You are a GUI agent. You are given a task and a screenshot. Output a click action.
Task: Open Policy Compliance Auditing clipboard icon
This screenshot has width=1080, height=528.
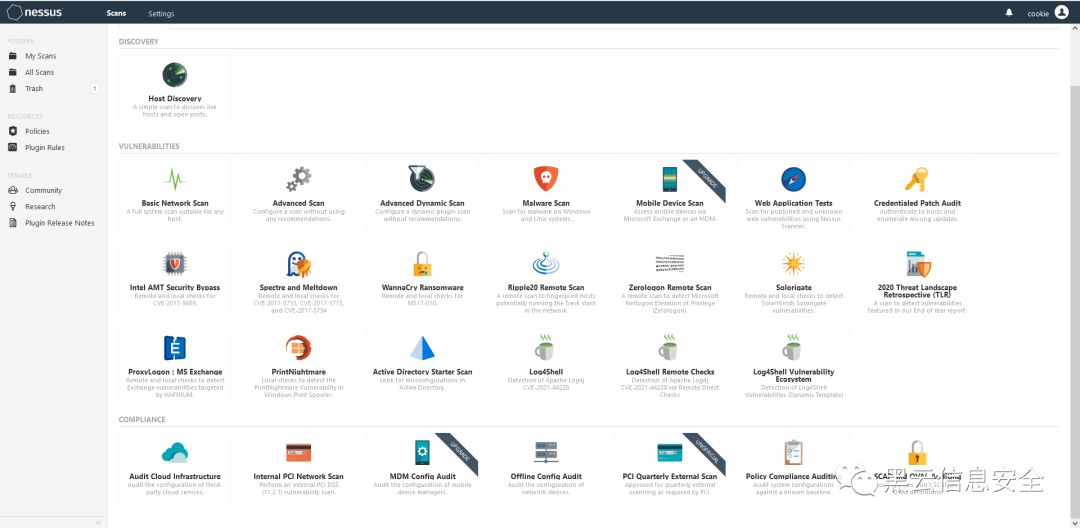click(793, 452)
